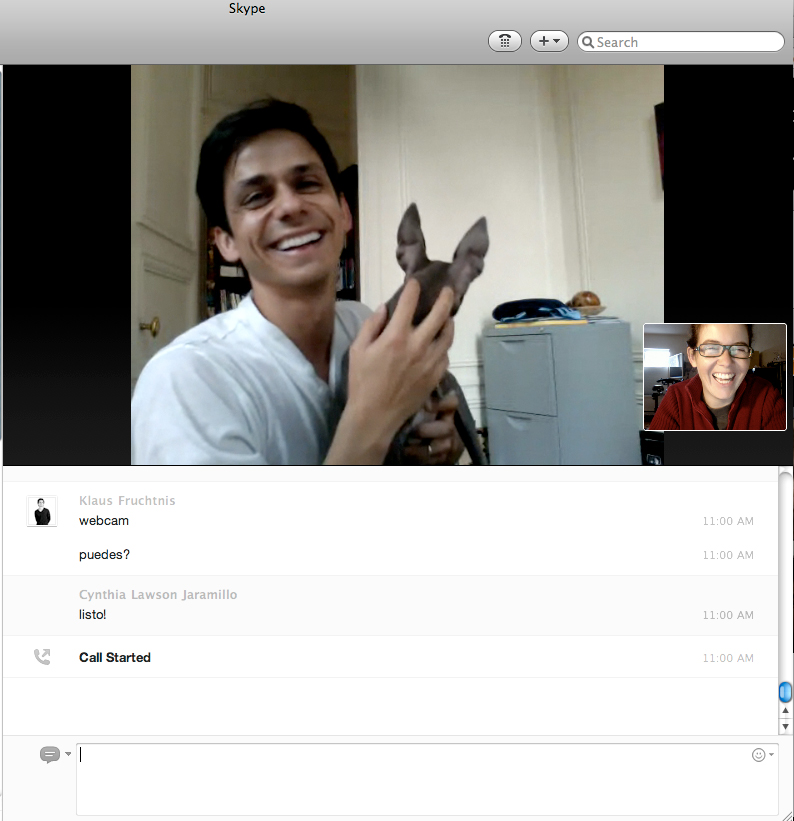Viewport: 794px width, 821px height.
Task: Click Klaus Fruchtnis profile picture
Action: pos(42,511)
